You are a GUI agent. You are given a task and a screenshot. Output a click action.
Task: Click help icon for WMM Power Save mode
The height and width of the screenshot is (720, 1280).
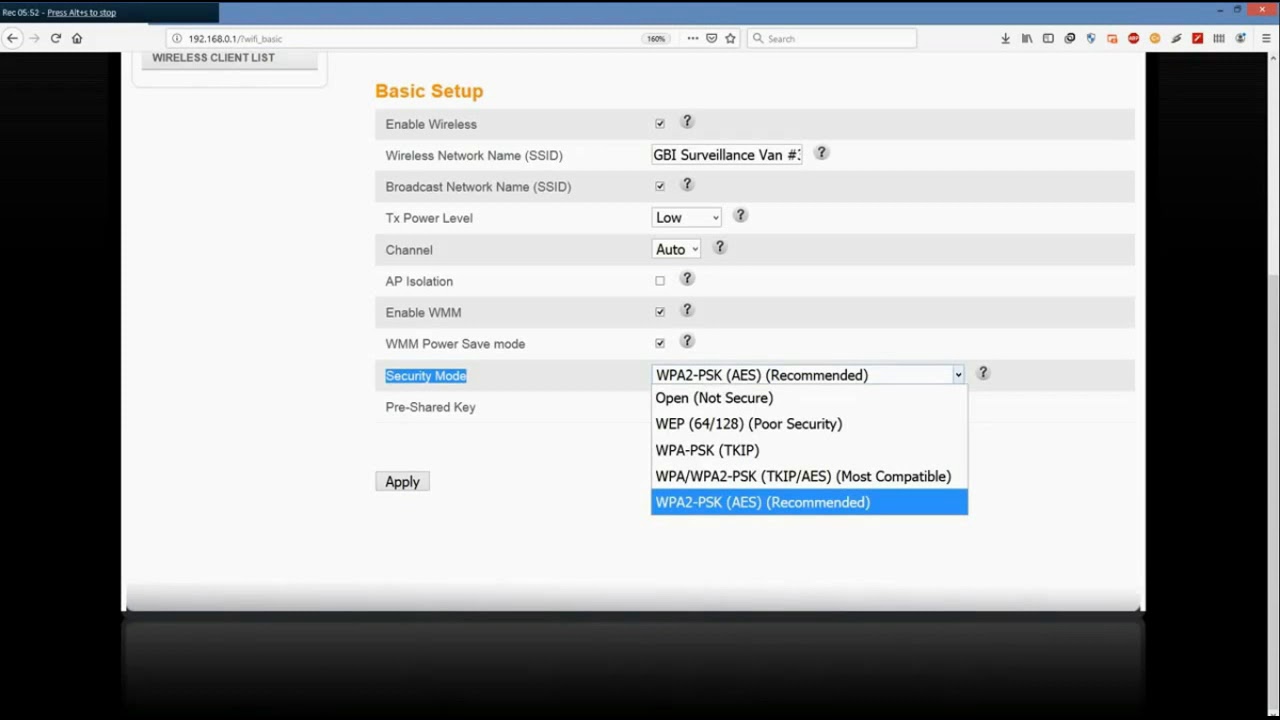[687, 341]
